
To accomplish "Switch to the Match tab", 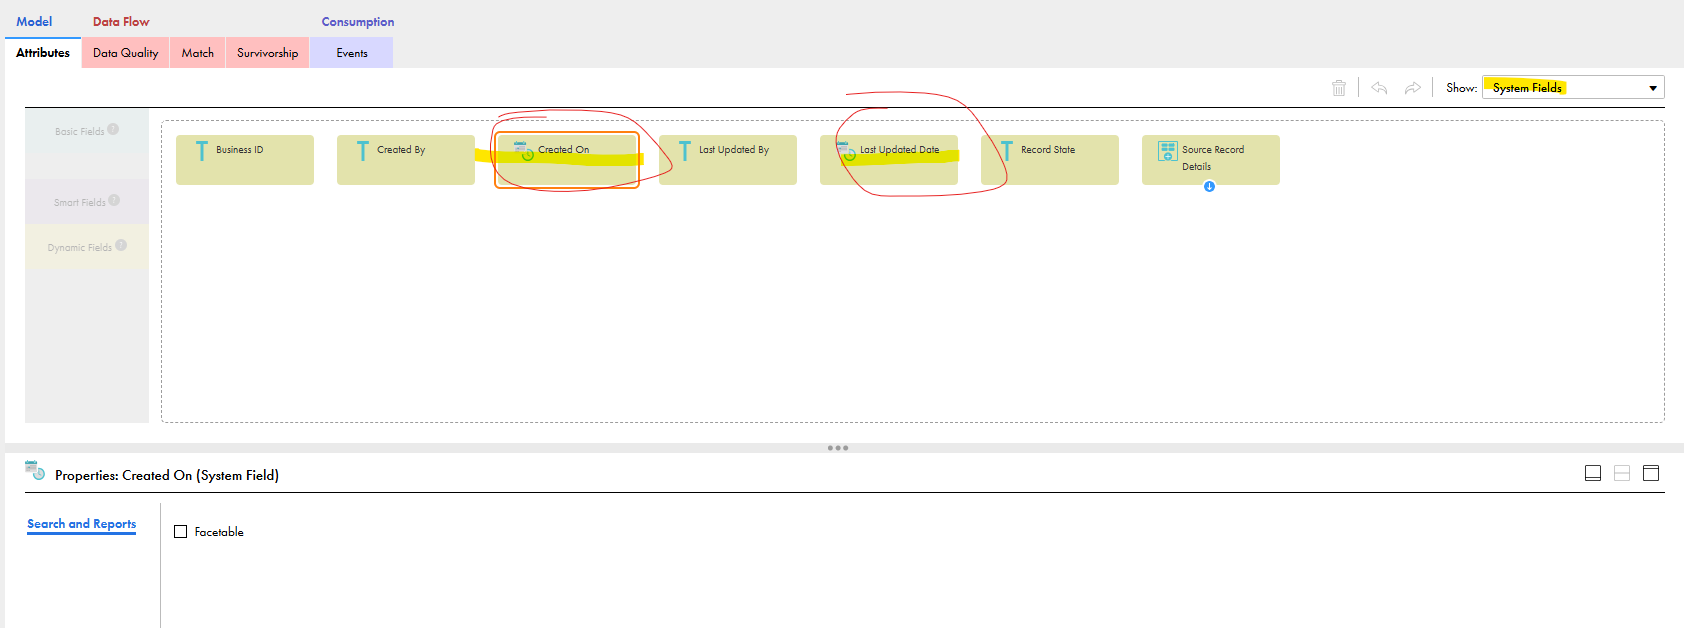I will point(198,53).
